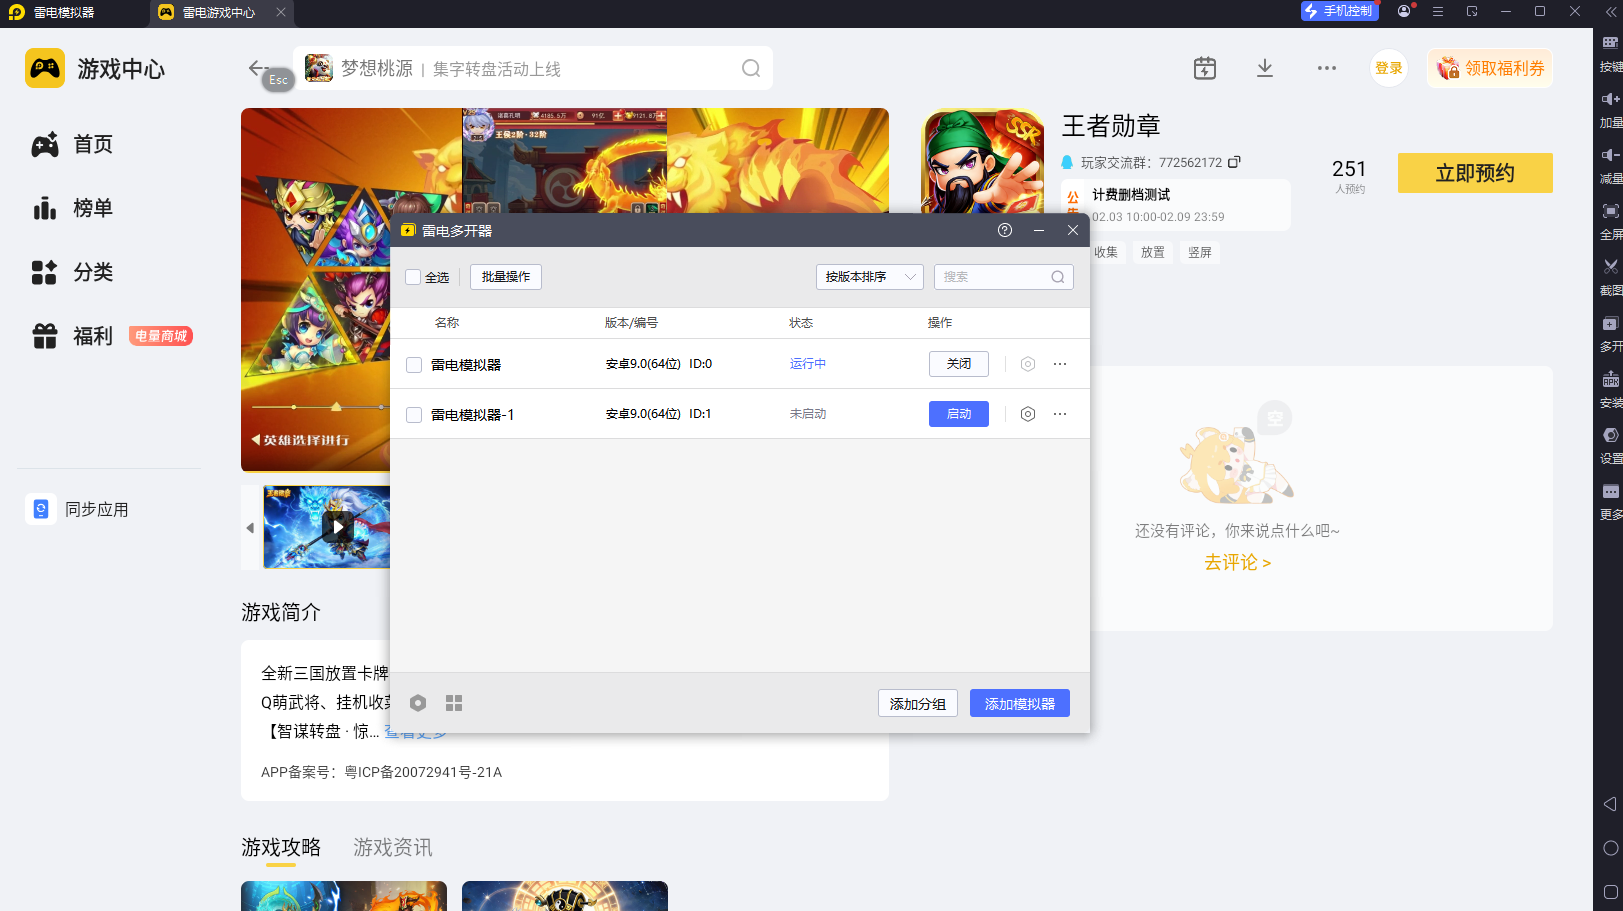The image size is (1623, 911).
Task: Click the volume up (加量) icon
Action: coord(1610,99)
